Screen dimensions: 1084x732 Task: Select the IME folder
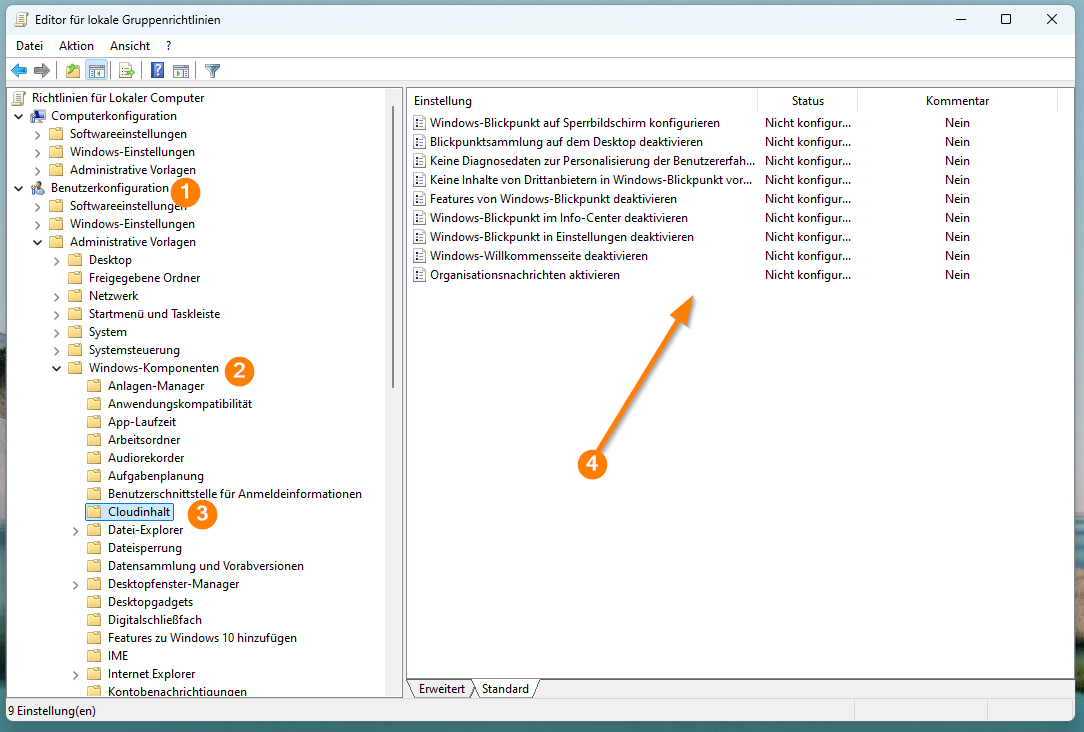coord(118,655)
